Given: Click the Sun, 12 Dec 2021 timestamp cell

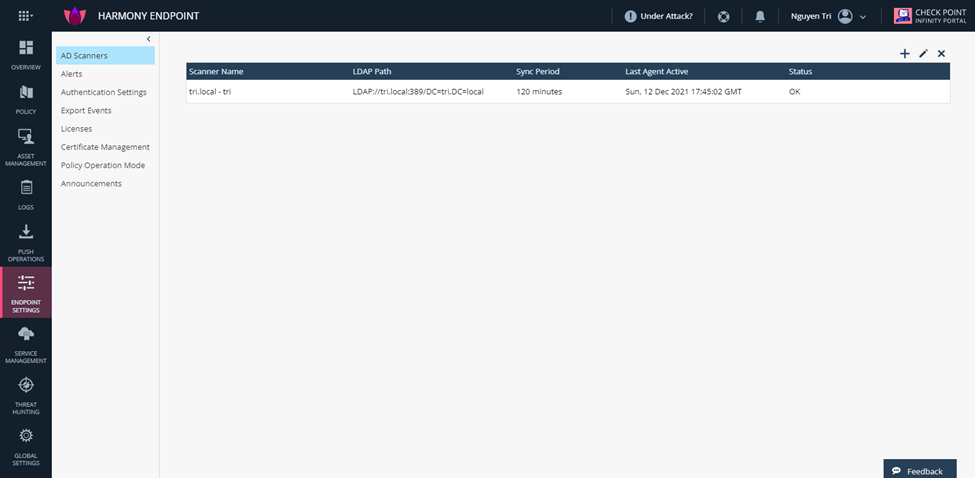Looking at the screenshot, I should pyautogui.click(x=683, y=91).
